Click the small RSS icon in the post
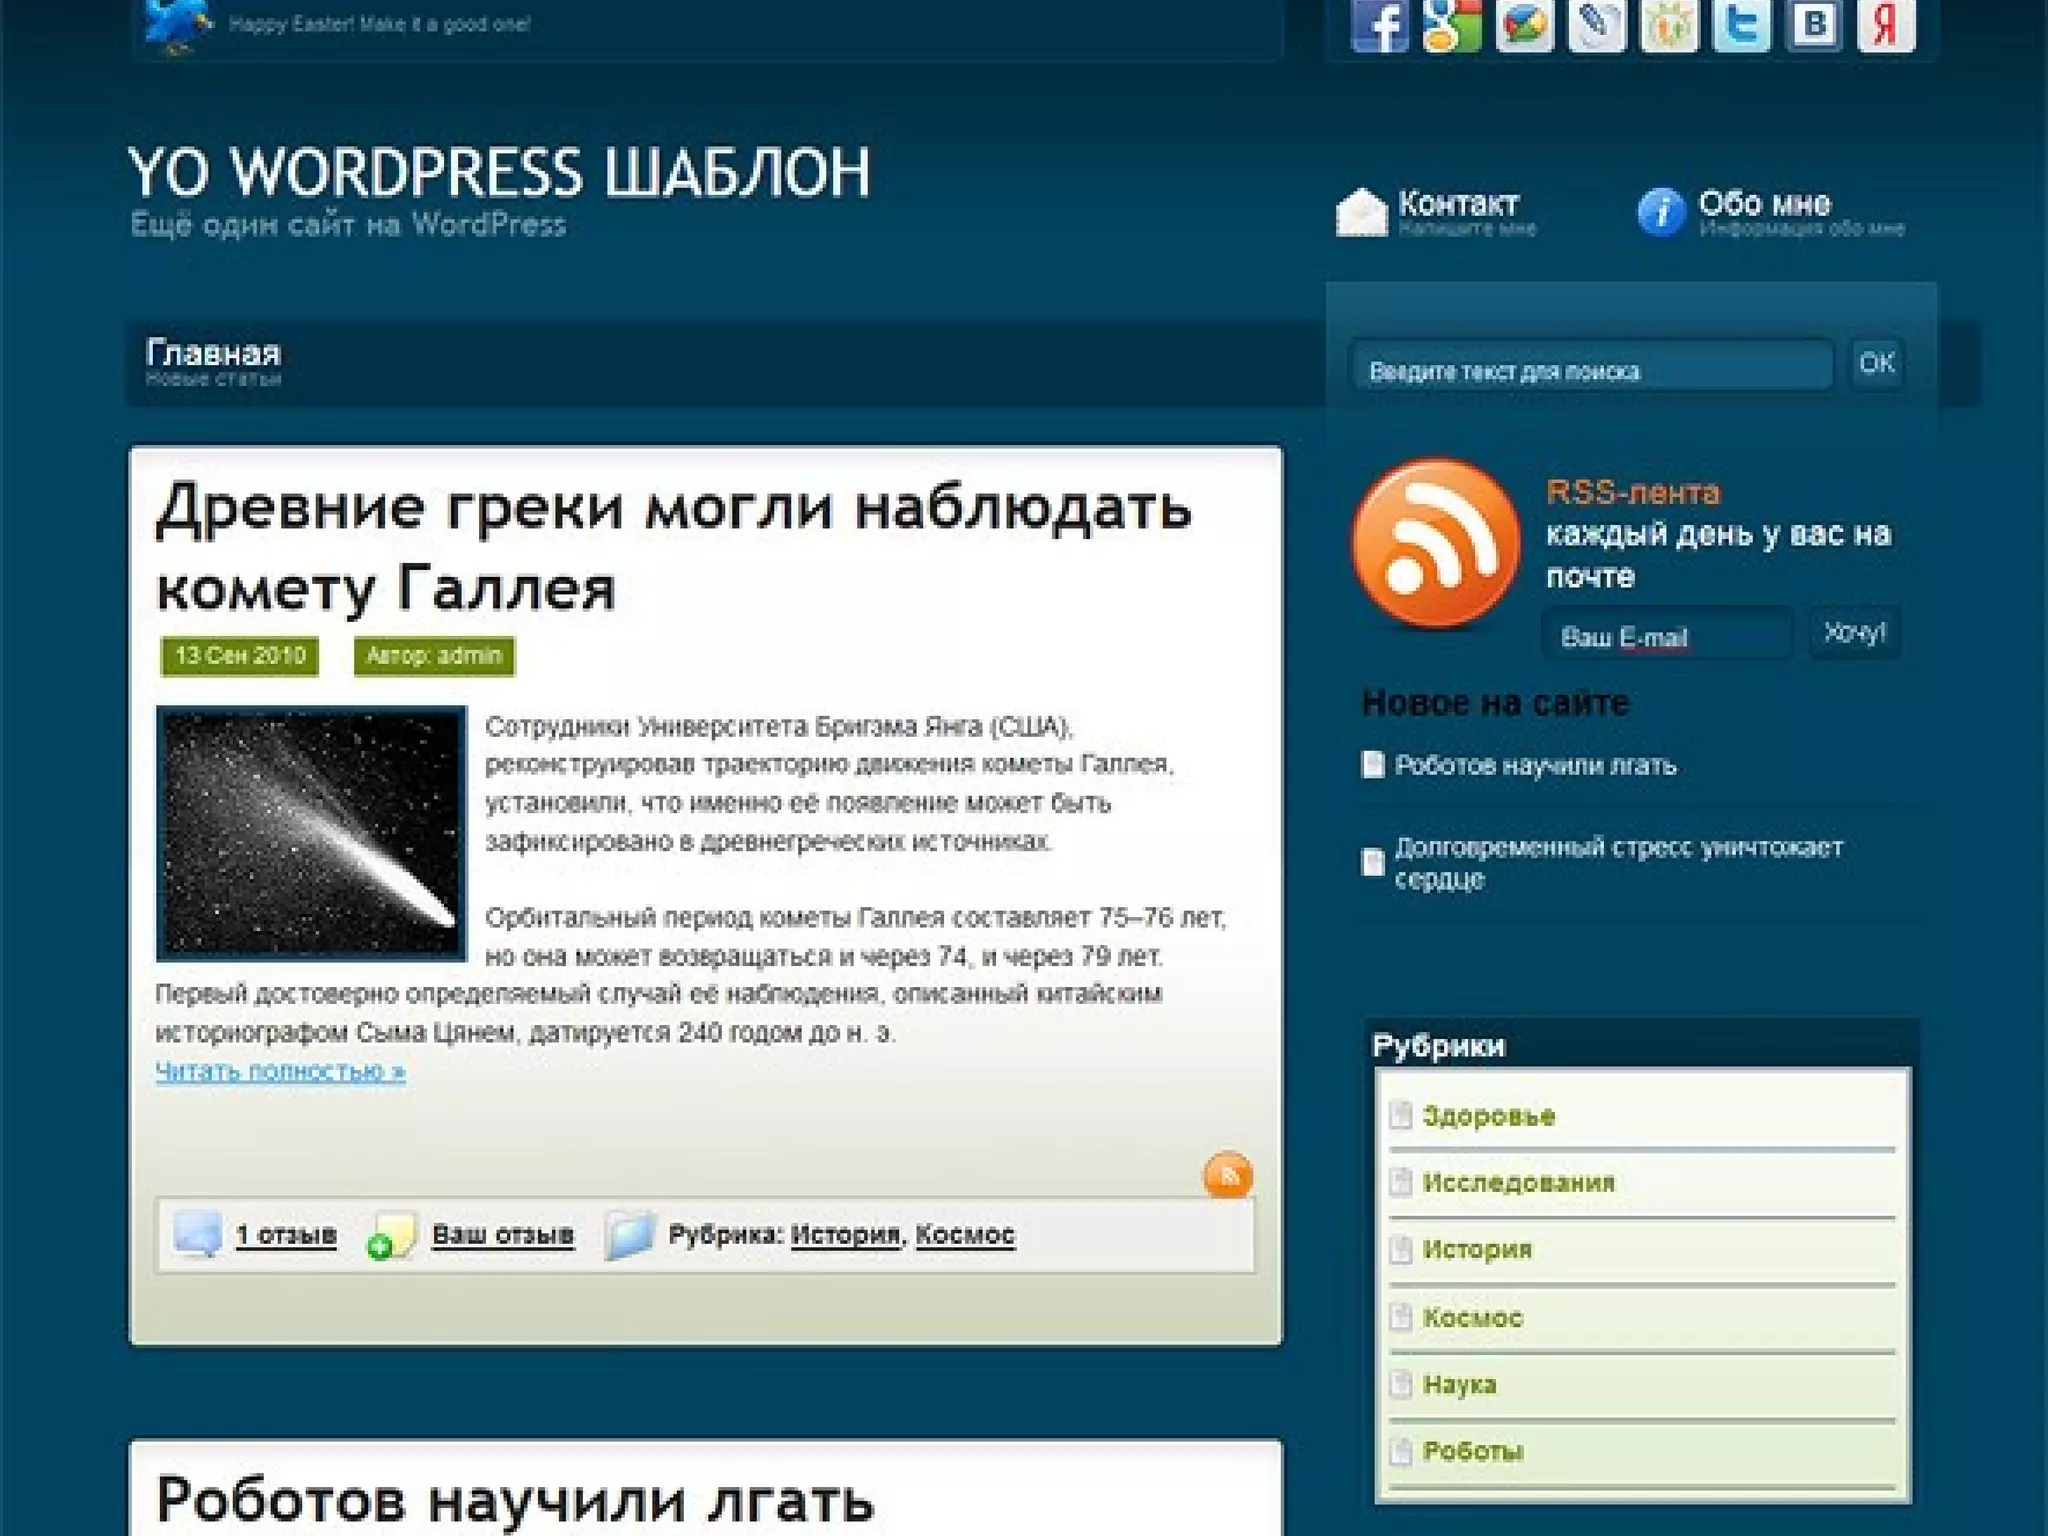This screenshot has width=2048, height=1536. [x=1227, y=1175]
